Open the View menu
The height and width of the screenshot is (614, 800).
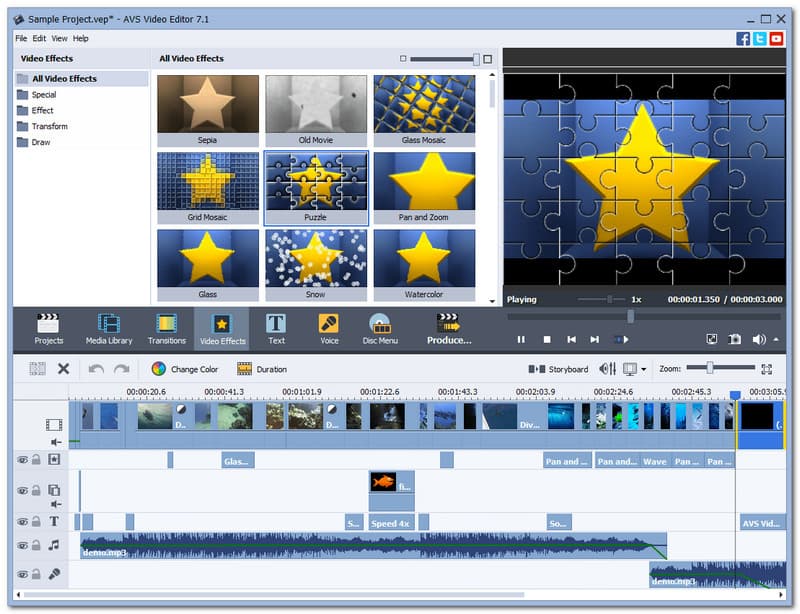pyautogui.click(x=59, y=38)
